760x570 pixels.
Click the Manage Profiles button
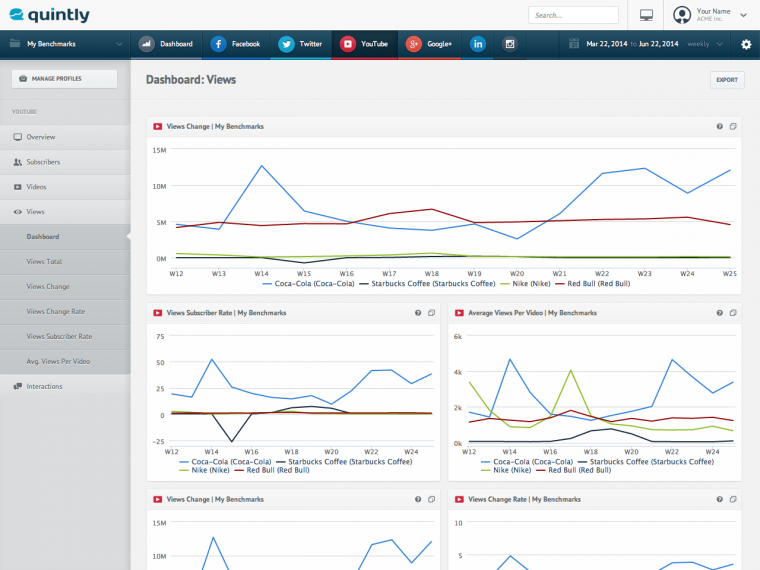coord(64,79)
